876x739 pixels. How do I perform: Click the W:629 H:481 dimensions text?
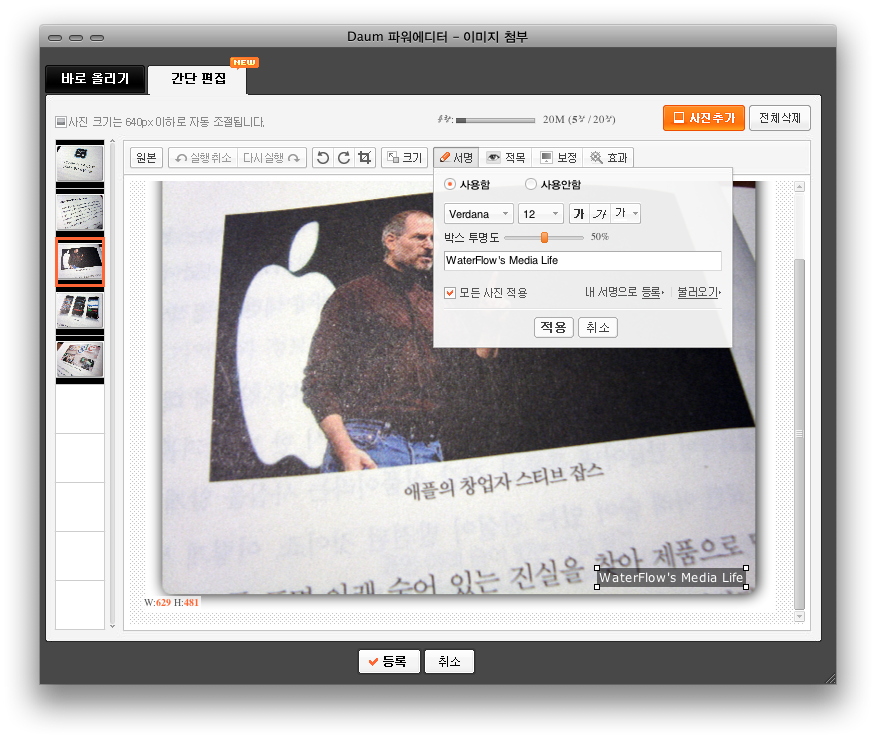coord(172,602)
